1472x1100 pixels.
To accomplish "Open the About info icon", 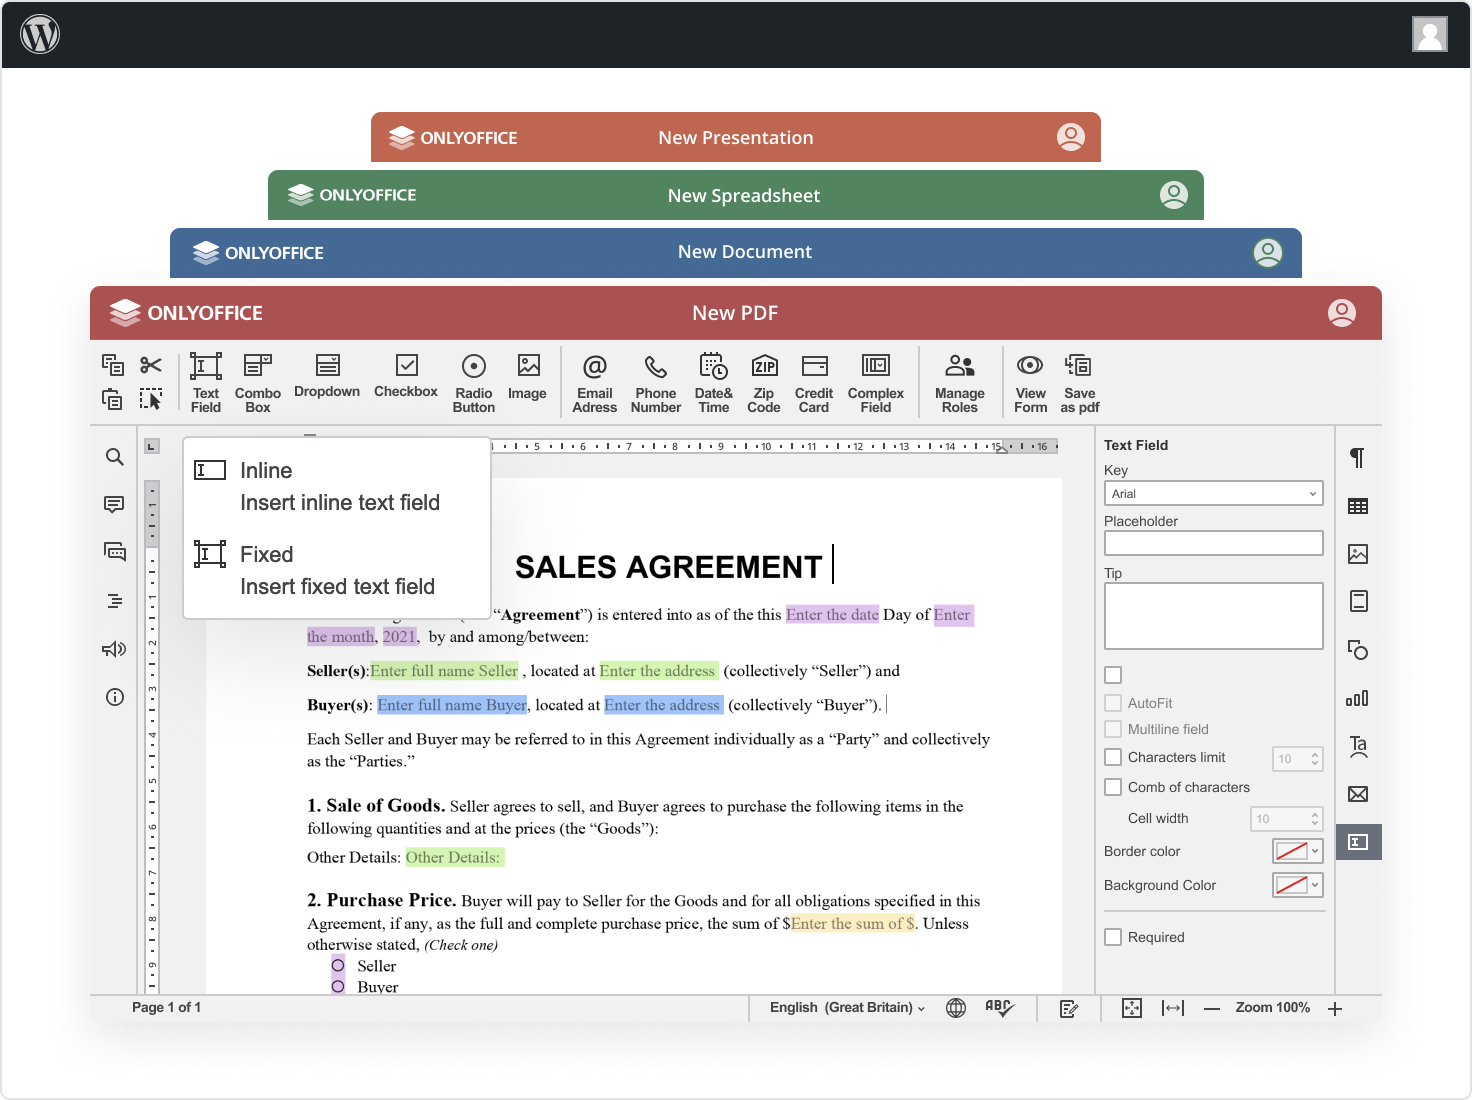I will (x=115, y=697).
